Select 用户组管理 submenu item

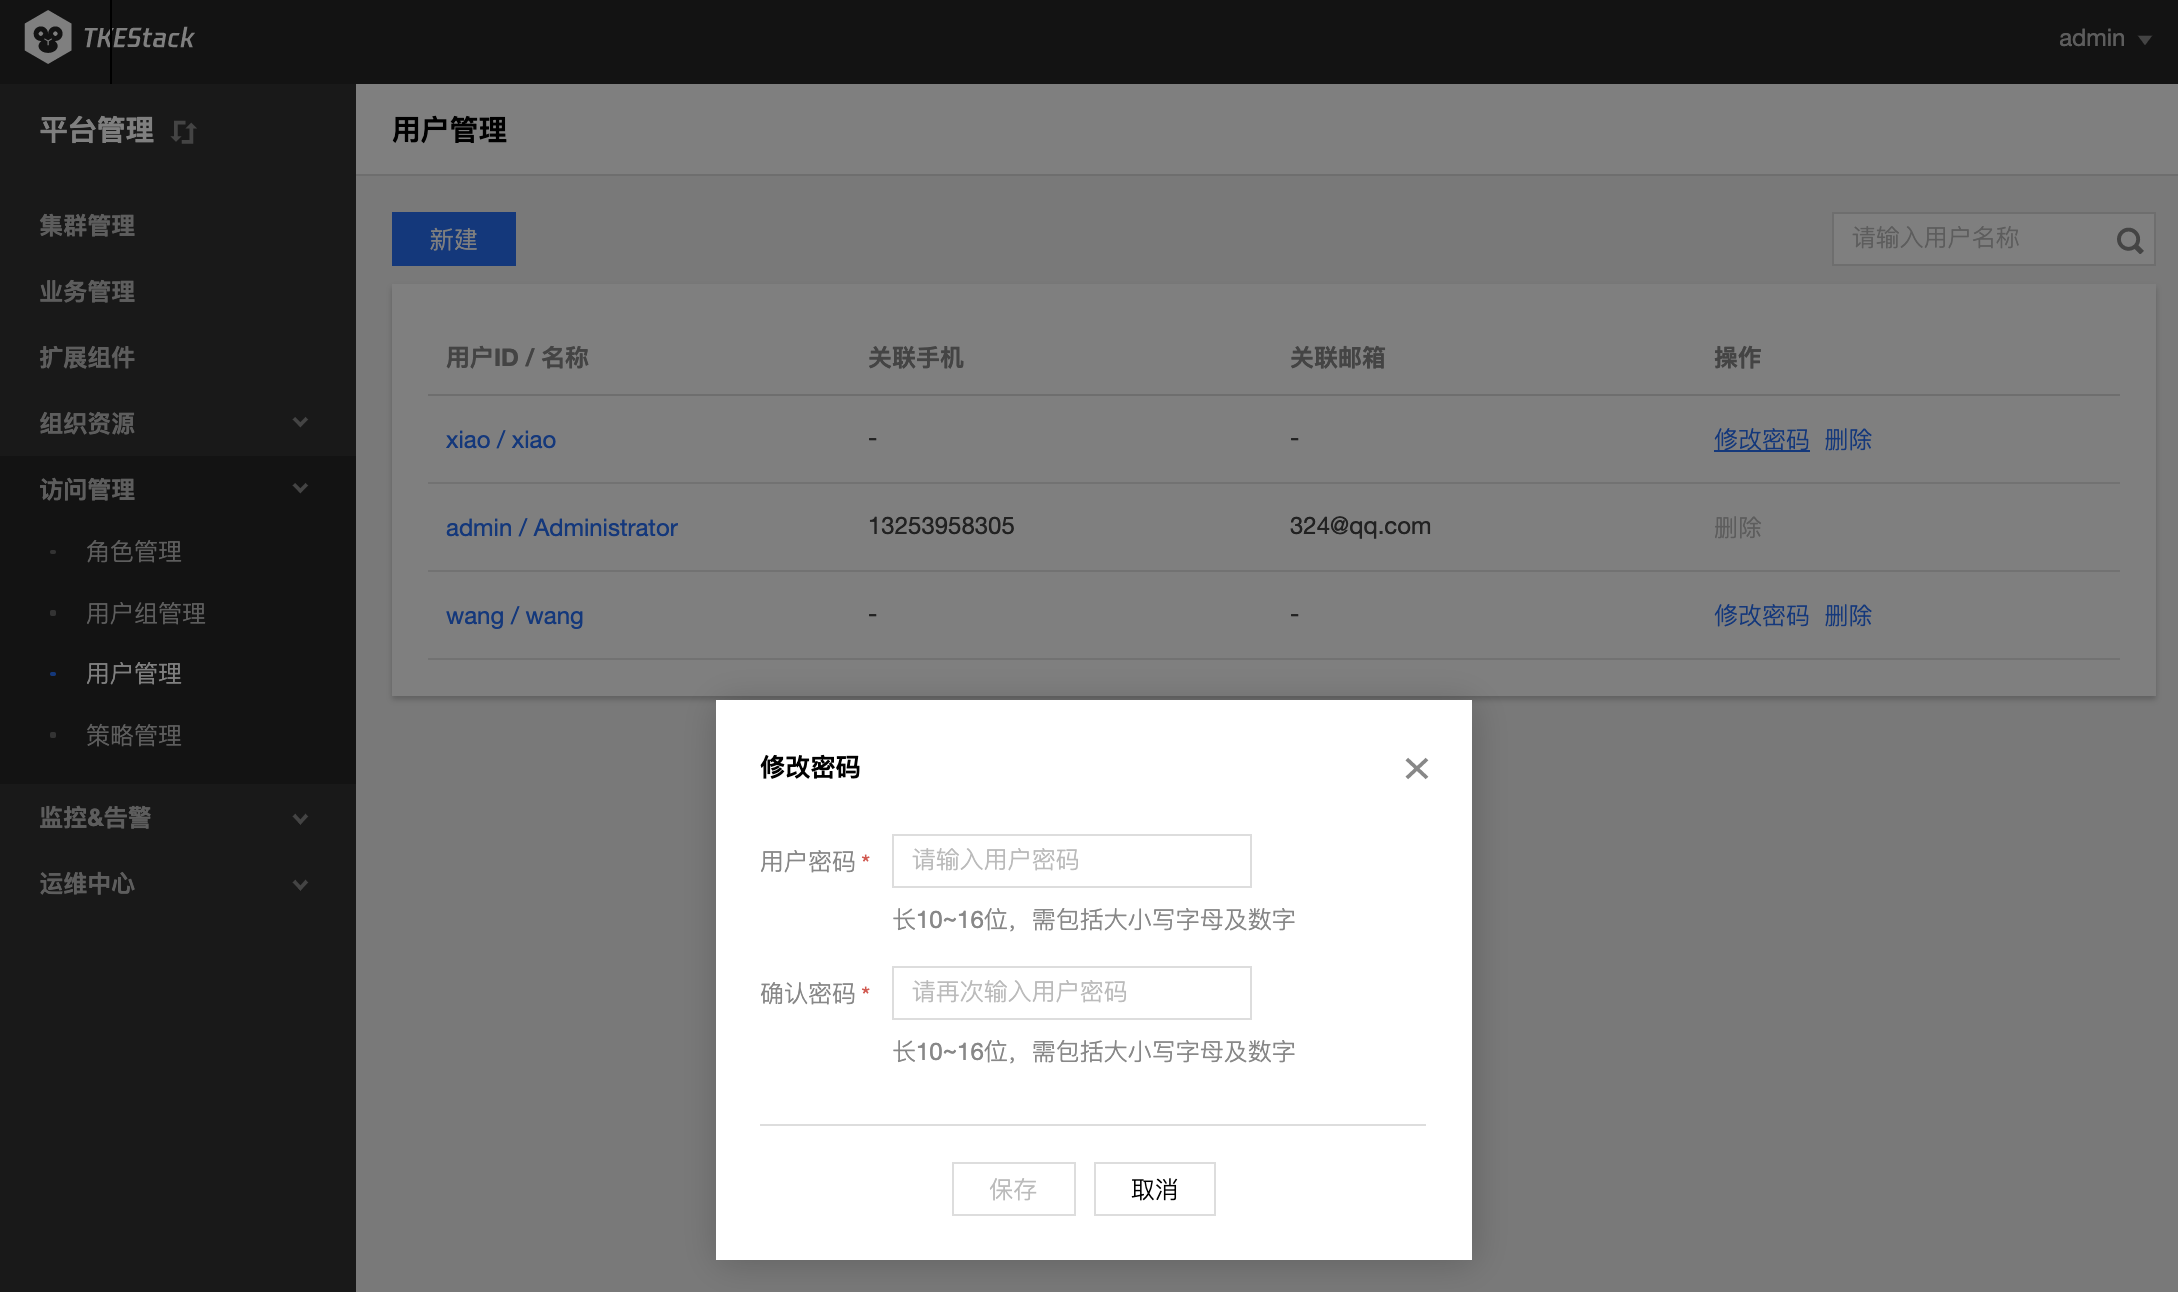pyautogui.click(x=146, y=614)
